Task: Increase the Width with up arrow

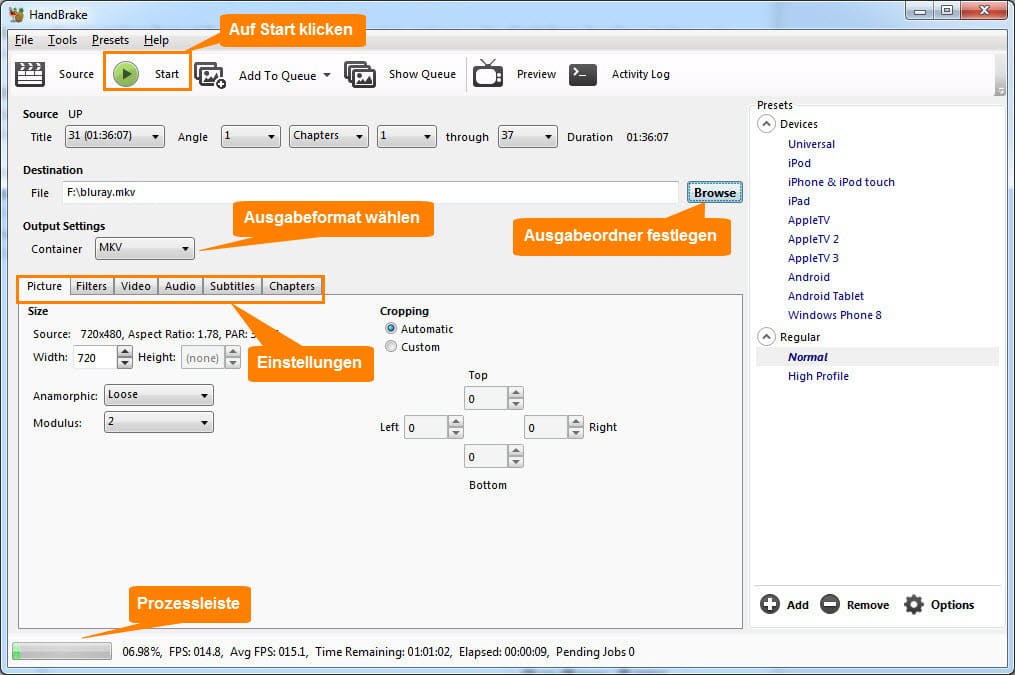Action: coord(125,351)
